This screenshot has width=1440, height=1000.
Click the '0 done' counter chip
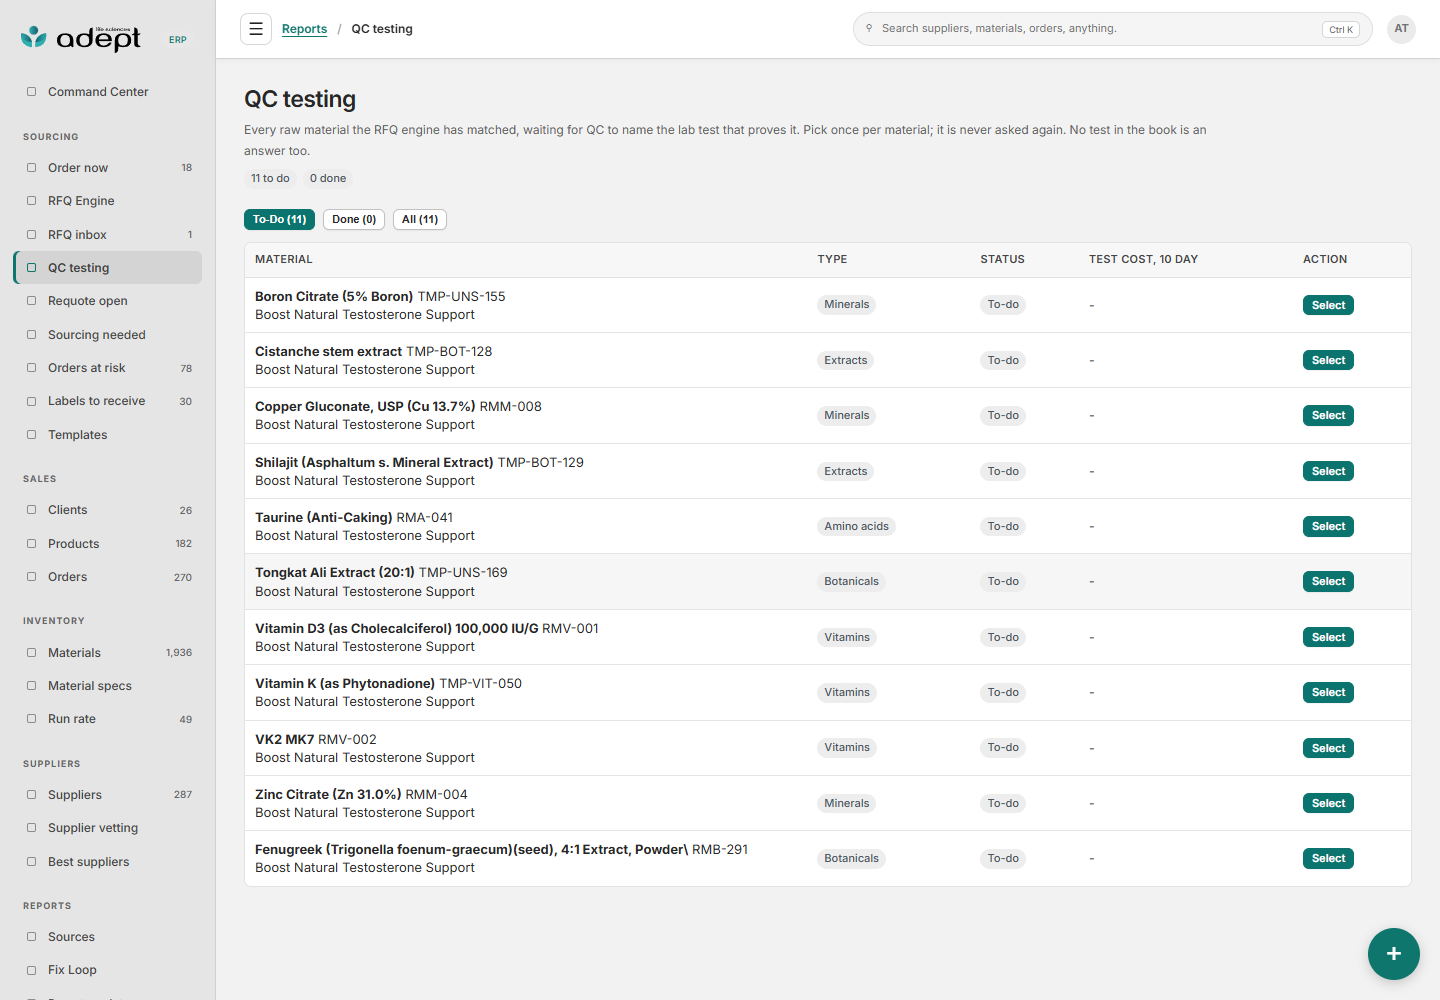pos(328,178)
